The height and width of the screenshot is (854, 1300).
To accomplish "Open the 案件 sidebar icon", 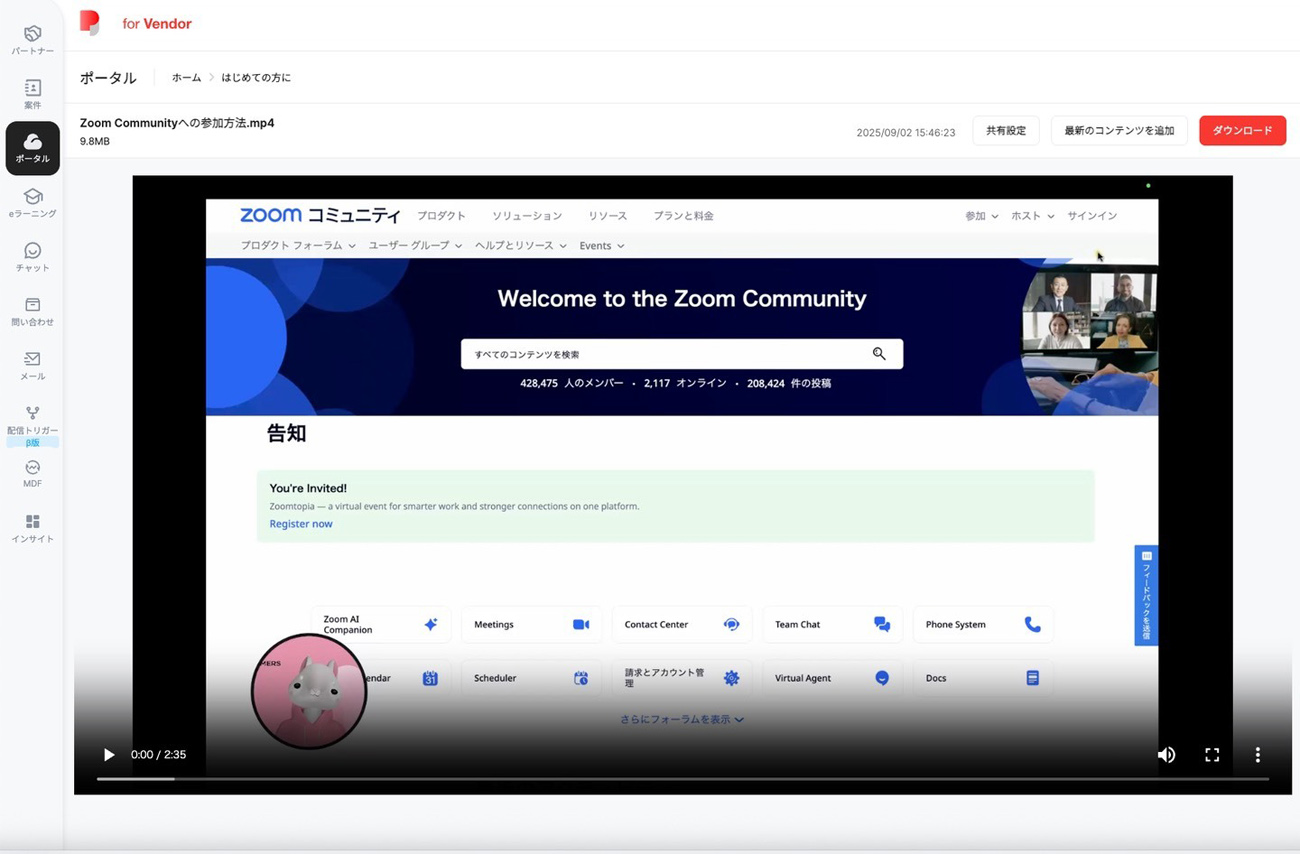I will 32,94.
